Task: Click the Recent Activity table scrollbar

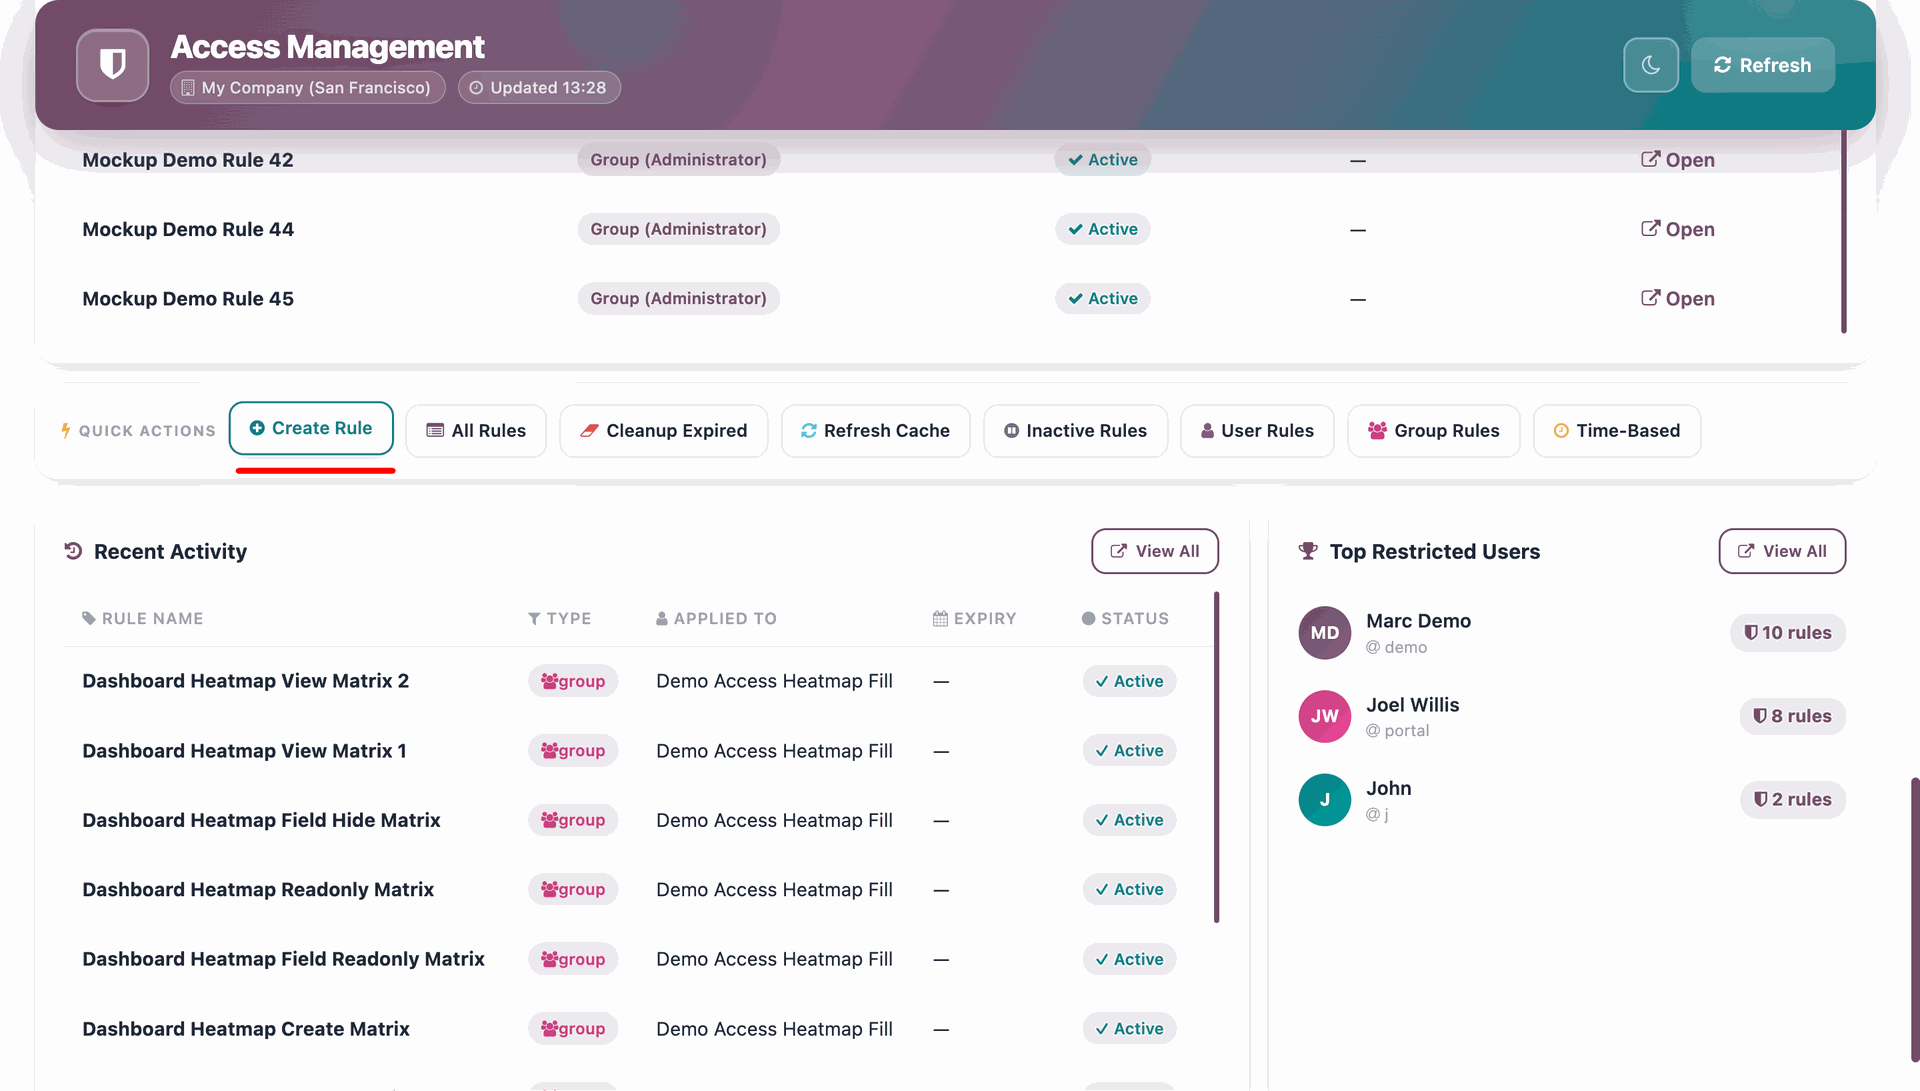Action: 1216,757
